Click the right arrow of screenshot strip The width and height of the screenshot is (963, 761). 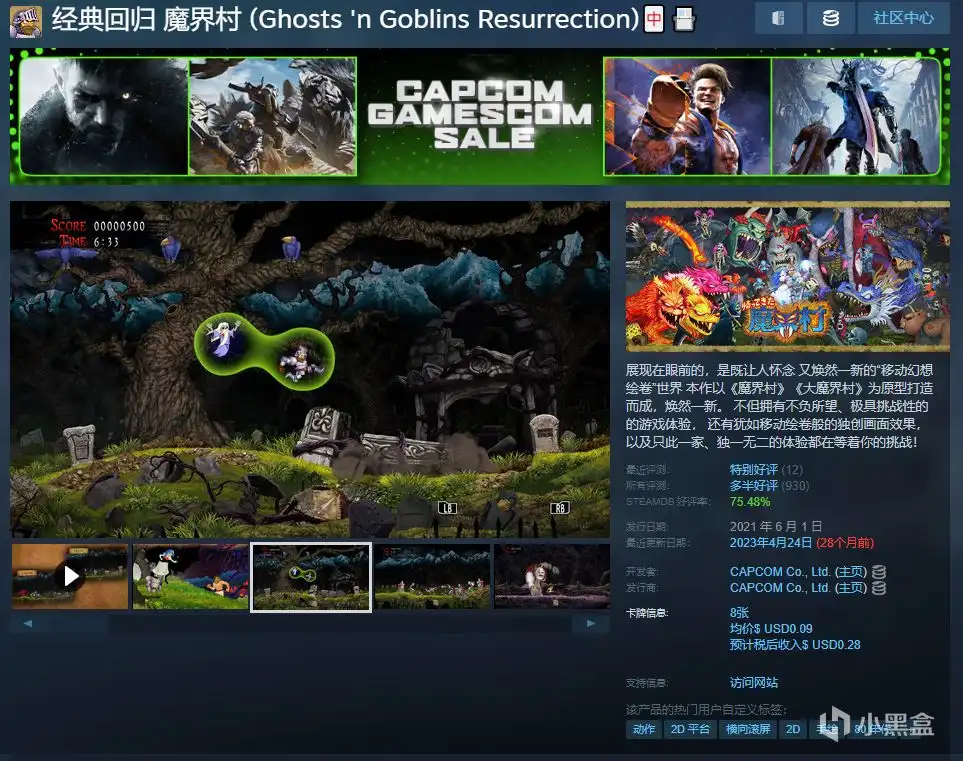click(591, 623)
